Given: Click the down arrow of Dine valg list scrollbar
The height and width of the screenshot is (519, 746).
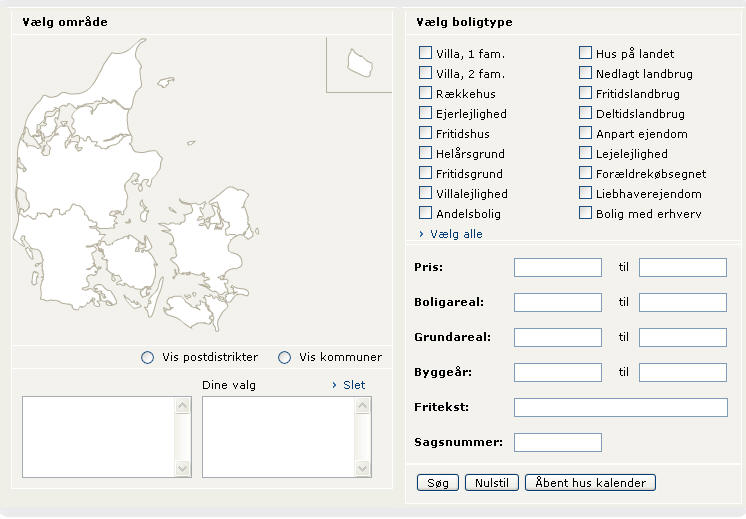Looking at the screenshot, I should (x=363, y=468).
